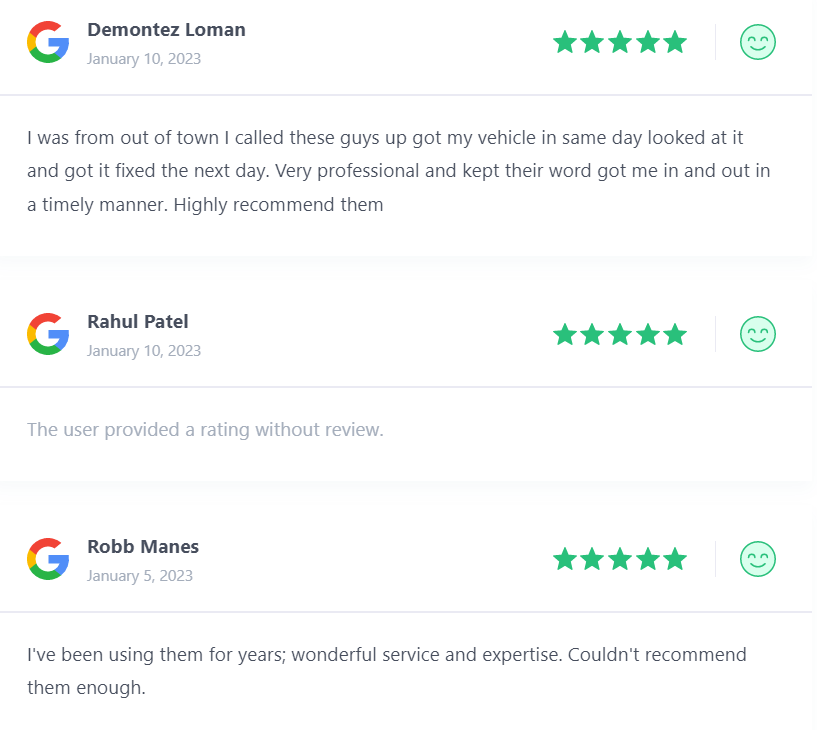Click the smiley face on Robb Manes's review

(758, 559)
